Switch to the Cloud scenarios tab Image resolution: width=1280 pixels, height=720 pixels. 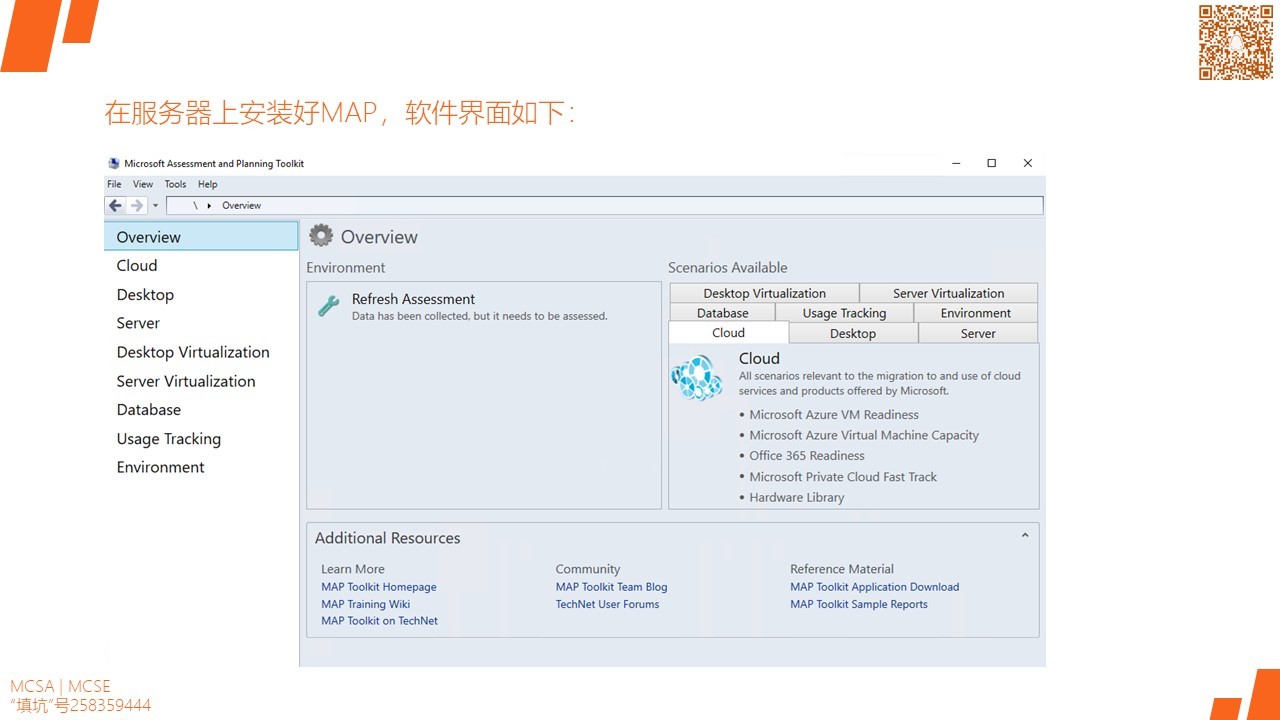tap(728, 333)
